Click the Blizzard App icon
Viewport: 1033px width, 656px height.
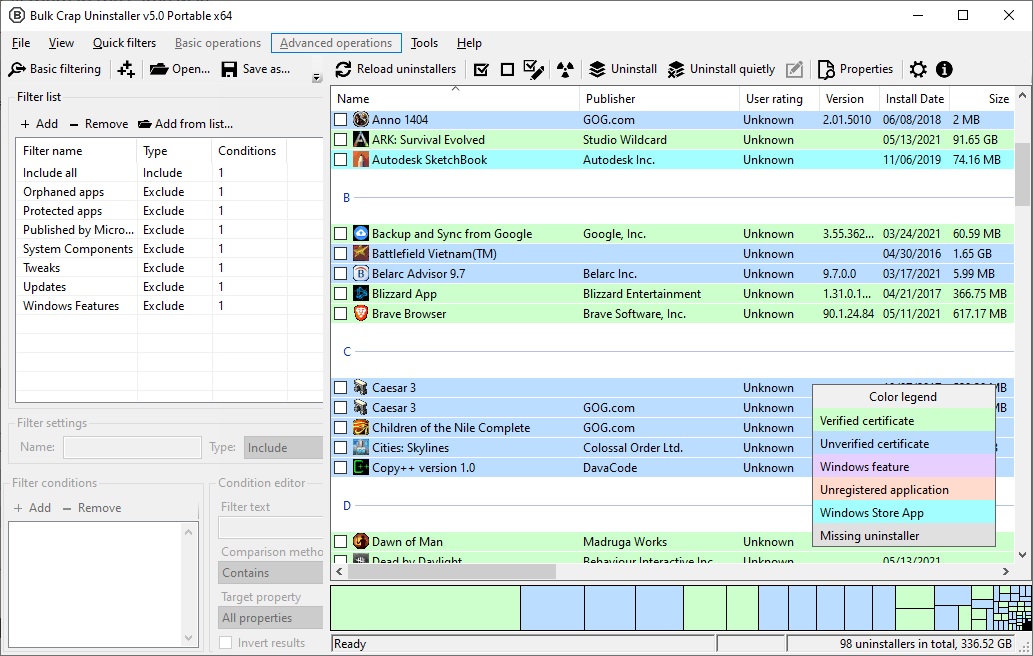pyautogui.click(x=360, y=294)
